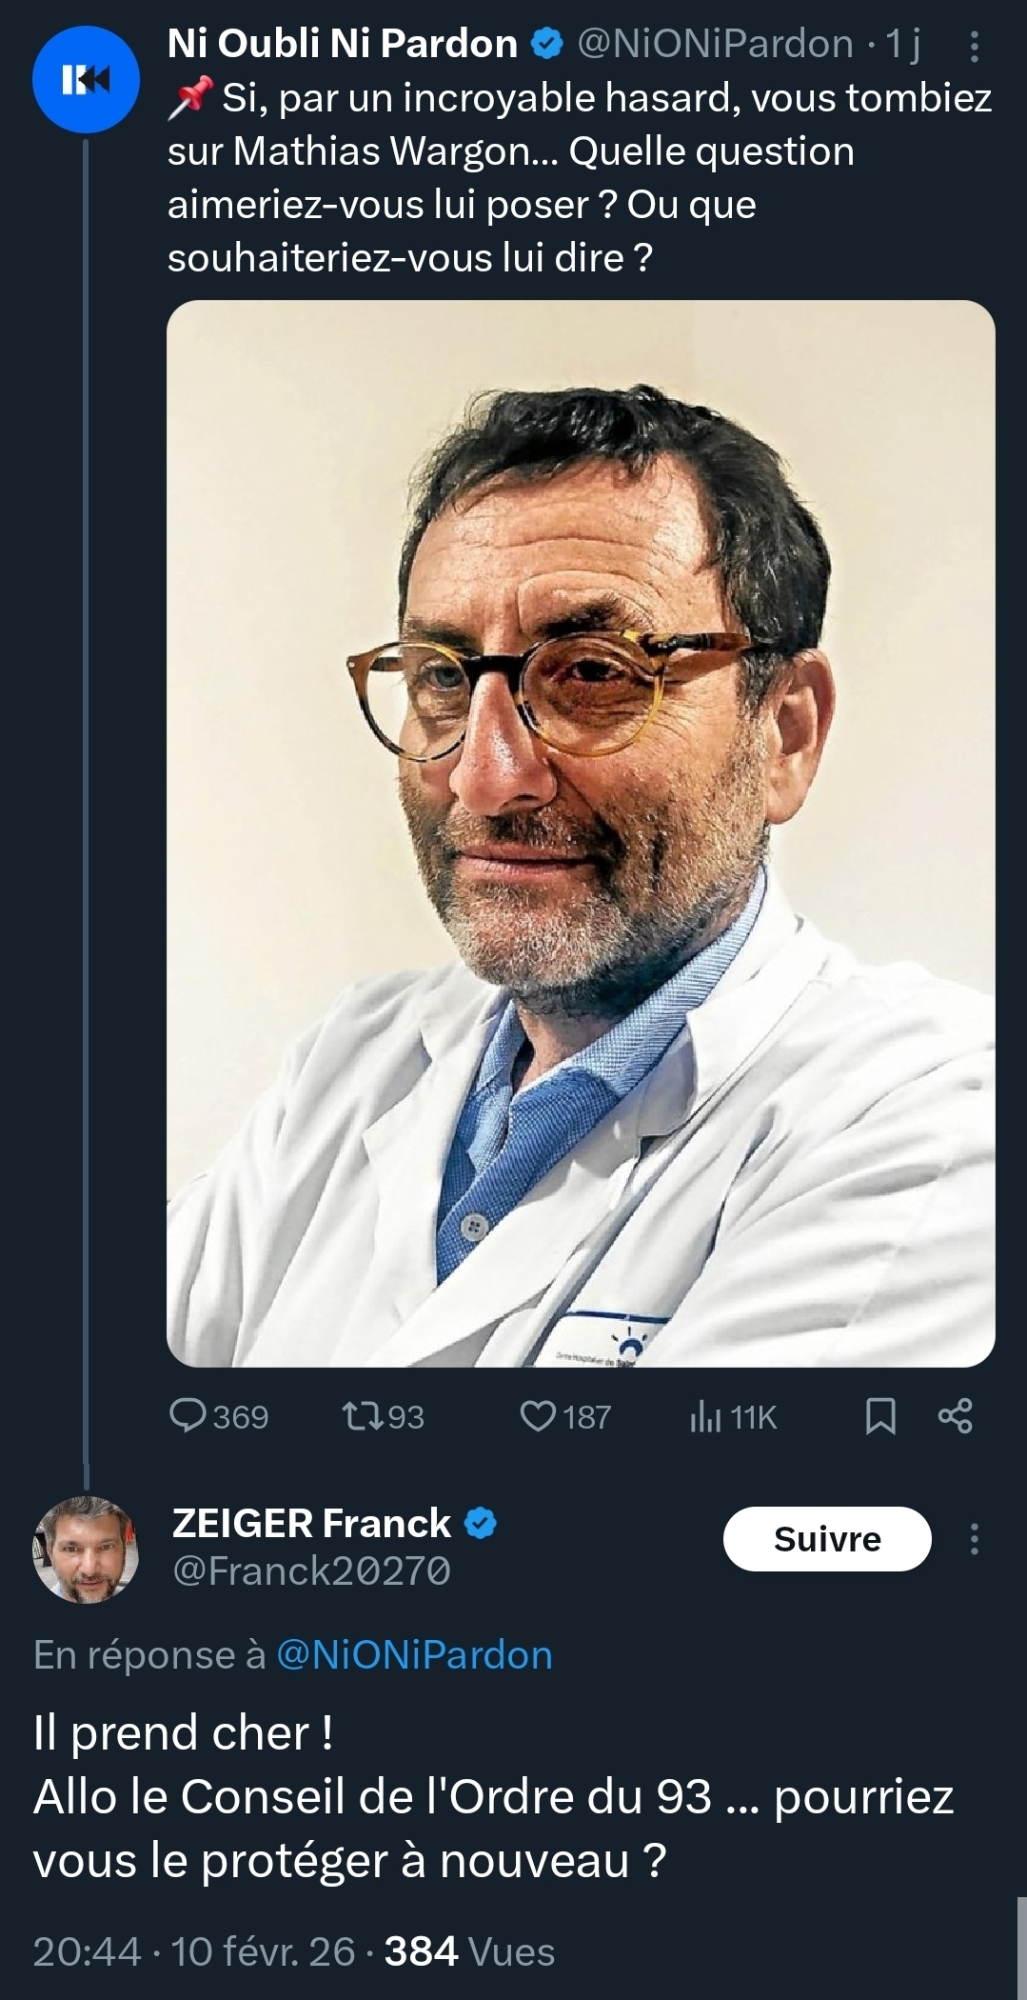Tap the Ni Oubli Ni Pardon display name
Image resolution: width=1027 pixels, height=2000 pixels.
pyautogui.click(x=342, y=44)
